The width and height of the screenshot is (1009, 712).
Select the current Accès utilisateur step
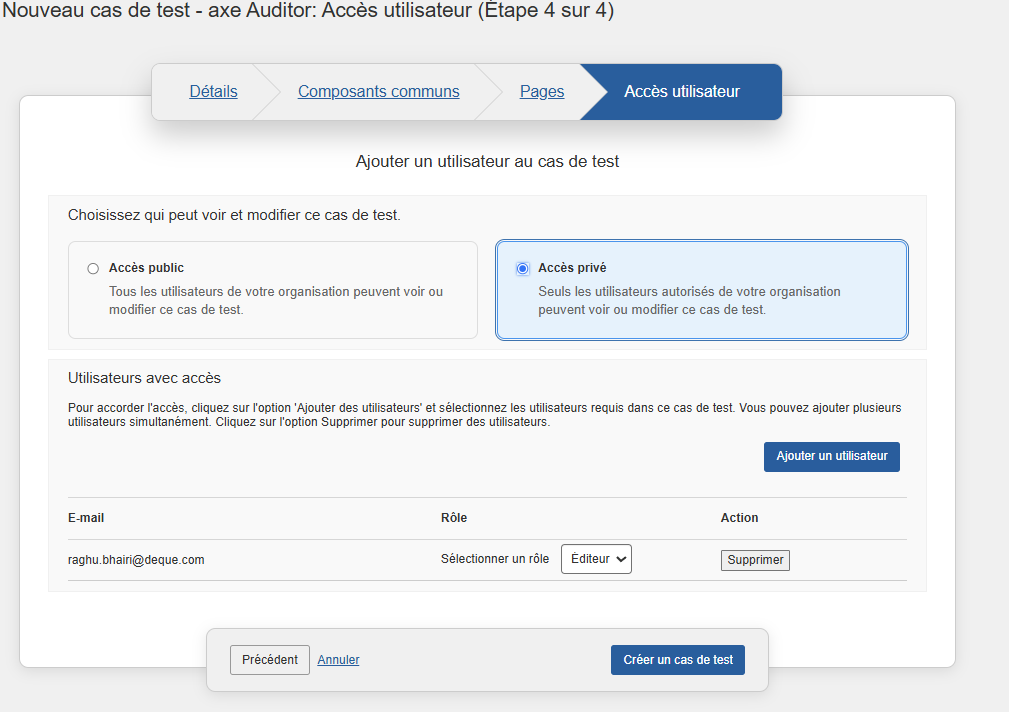click(x=682, y=92)
